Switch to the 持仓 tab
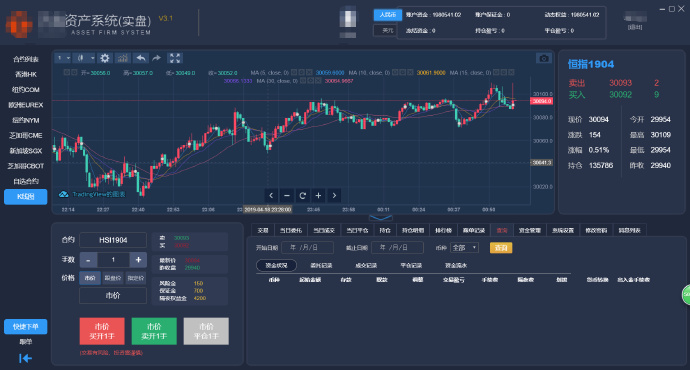 coord(385,230)
